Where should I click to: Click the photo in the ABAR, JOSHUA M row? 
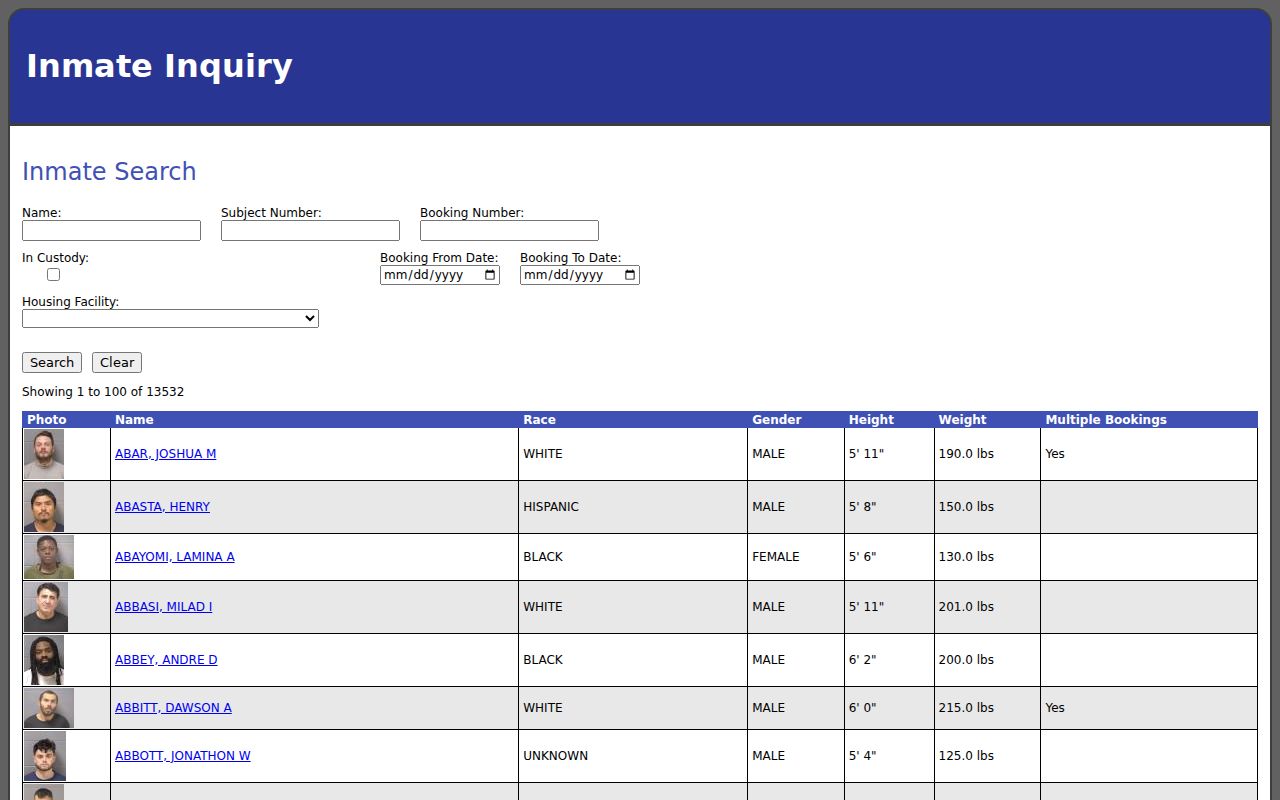click(x=44, y=454)
